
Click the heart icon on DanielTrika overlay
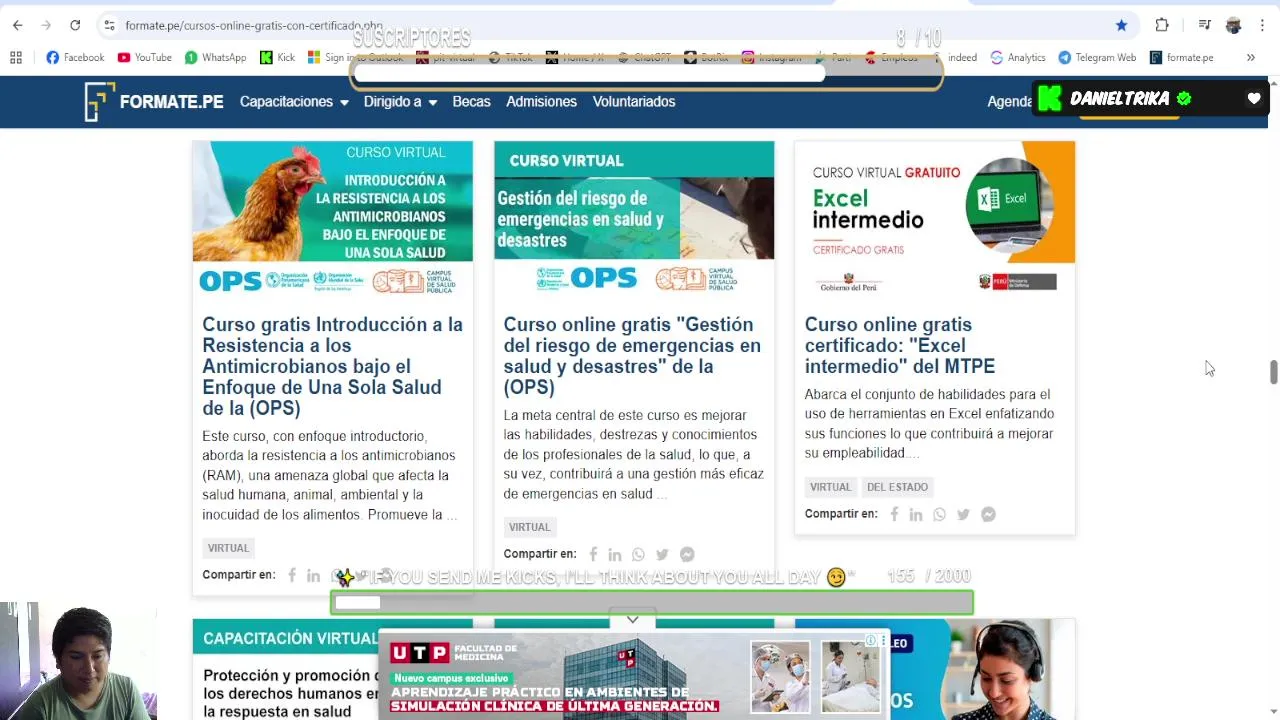tap(1254, 98)
